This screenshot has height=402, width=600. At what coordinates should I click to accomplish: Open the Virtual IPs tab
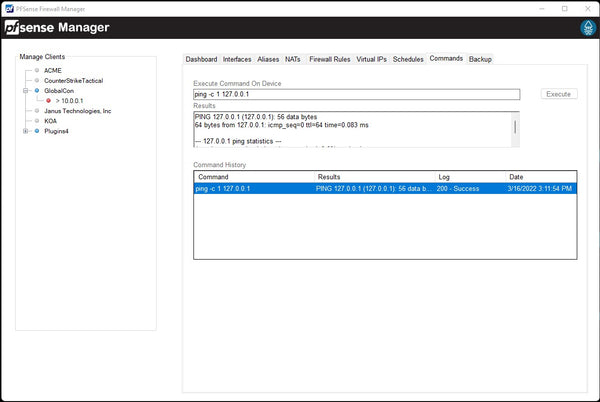click(373, 59)
